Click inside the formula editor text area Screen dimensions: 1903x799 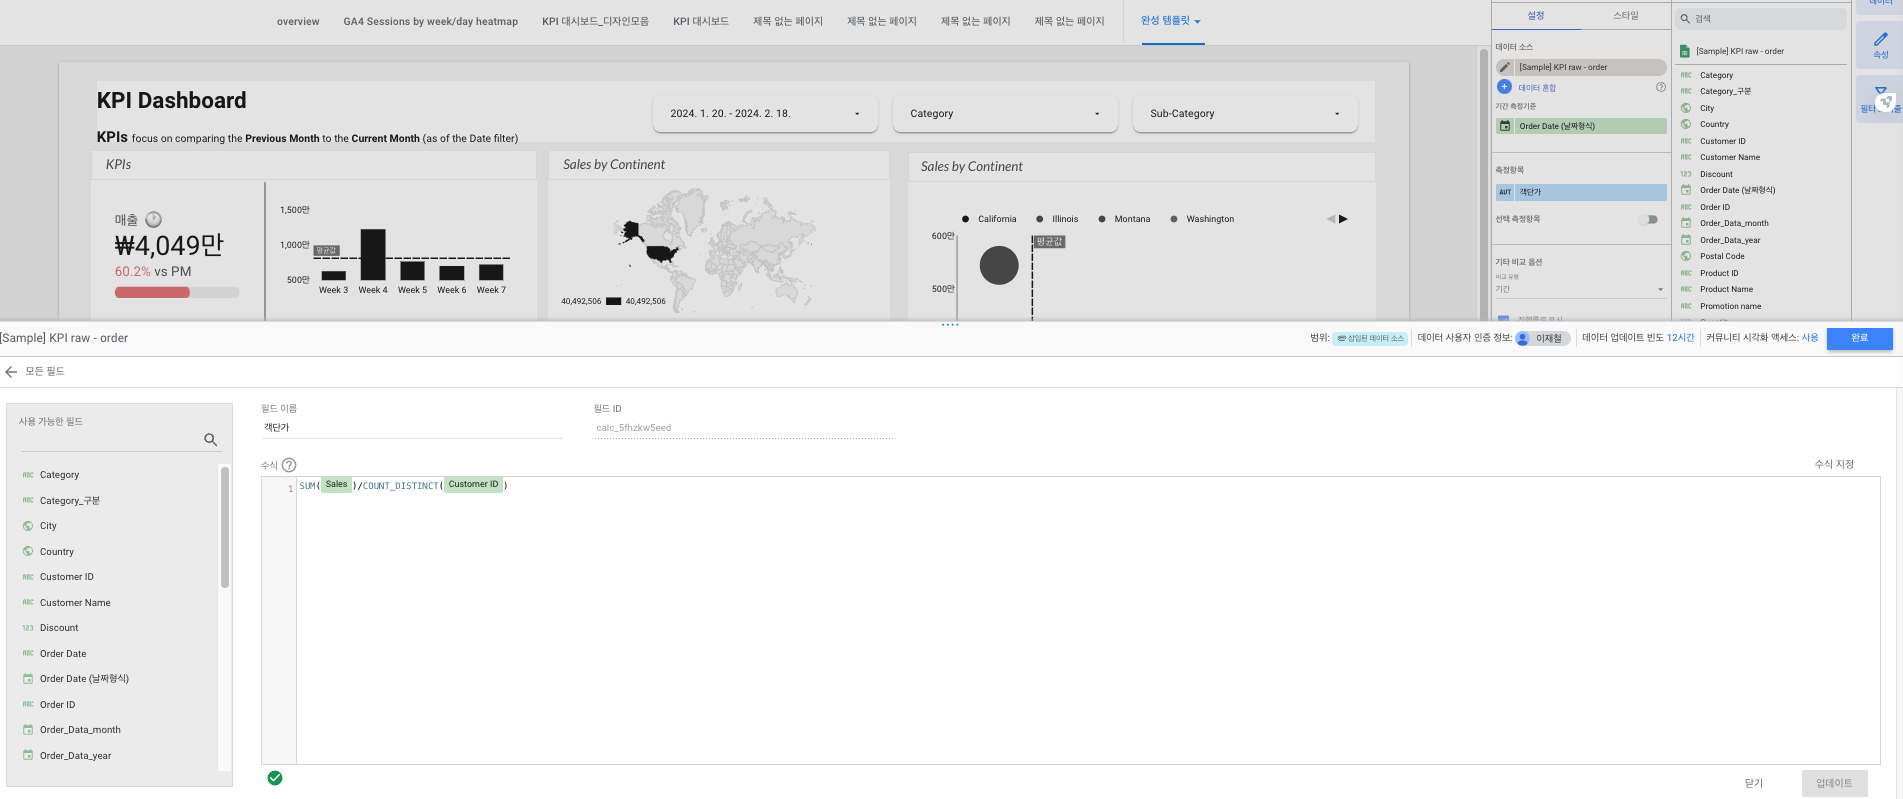click(x=1087, y=620)
